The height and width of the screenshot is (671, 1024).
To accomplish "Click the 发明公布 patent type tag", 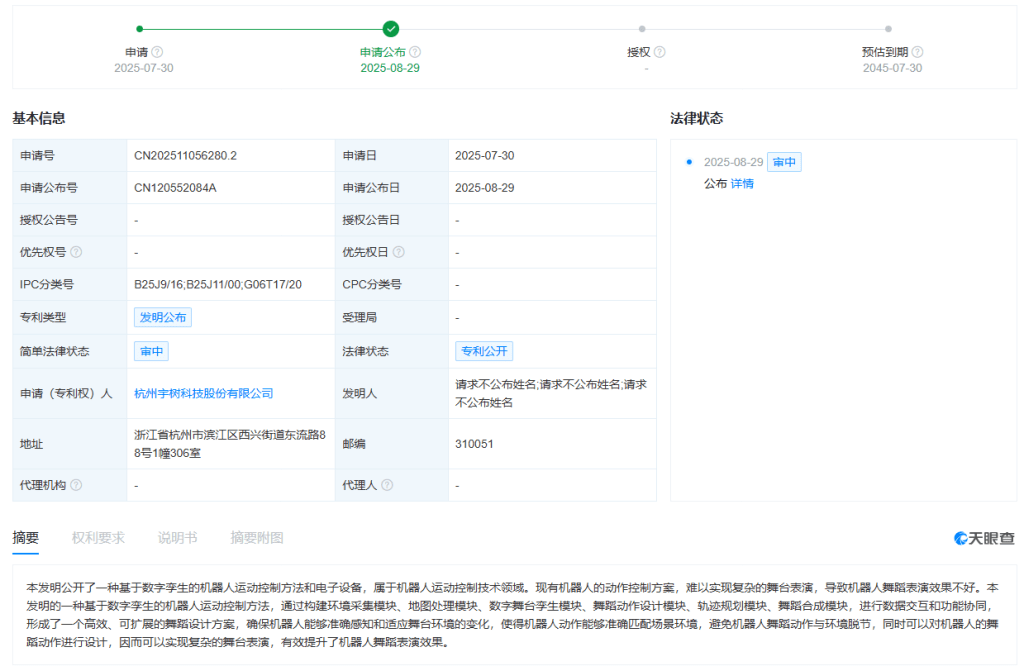I will 163,317.
